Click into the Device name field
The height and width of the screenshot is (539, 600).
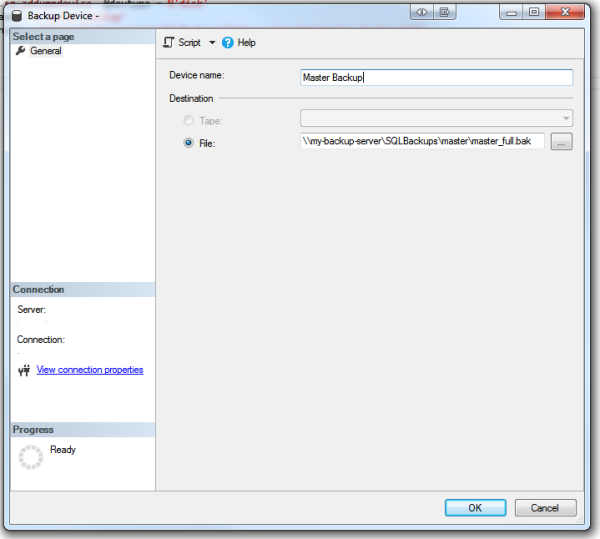pos(437,78)
